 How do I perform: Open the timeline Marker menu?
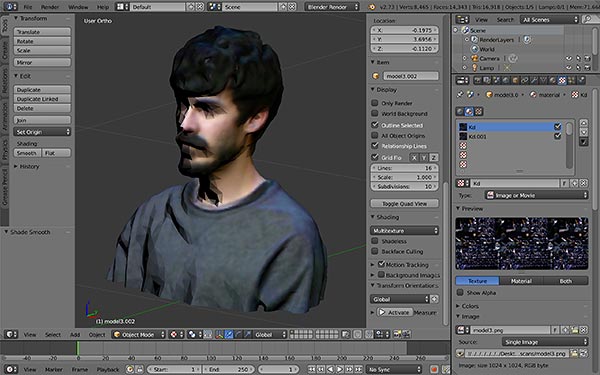click(x=54, y=369)
